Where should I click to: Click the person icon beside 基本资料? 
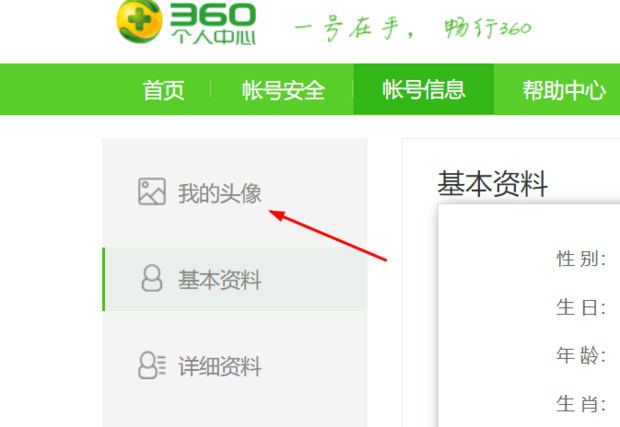(152, 278)
